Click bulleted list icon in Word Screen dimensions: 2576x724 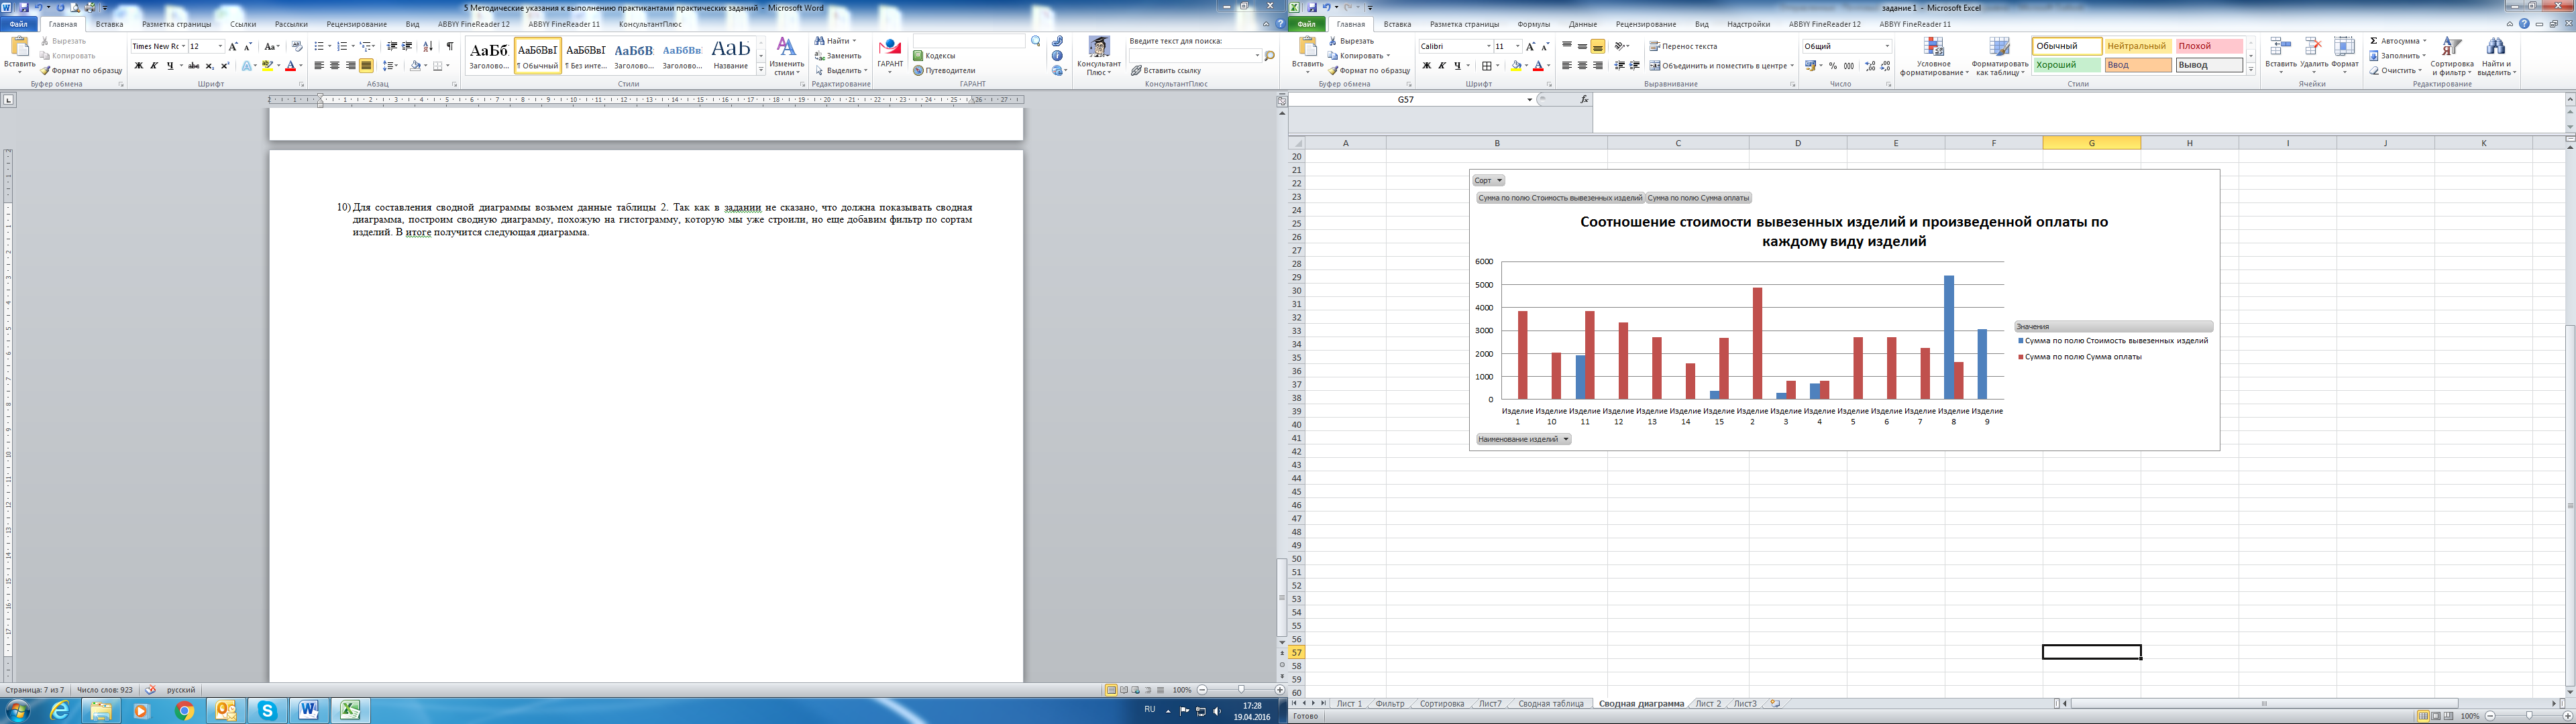point(319,46)
